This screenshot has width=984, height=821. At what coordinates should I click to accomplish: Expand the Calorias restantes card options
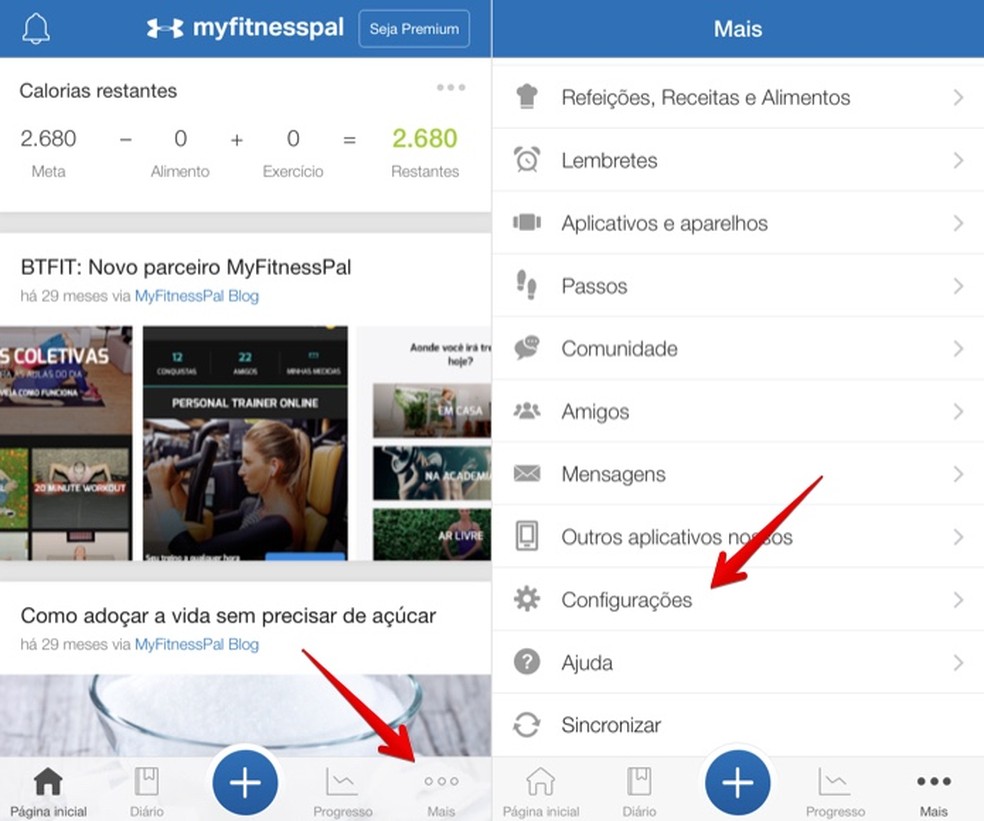(449, 87)
